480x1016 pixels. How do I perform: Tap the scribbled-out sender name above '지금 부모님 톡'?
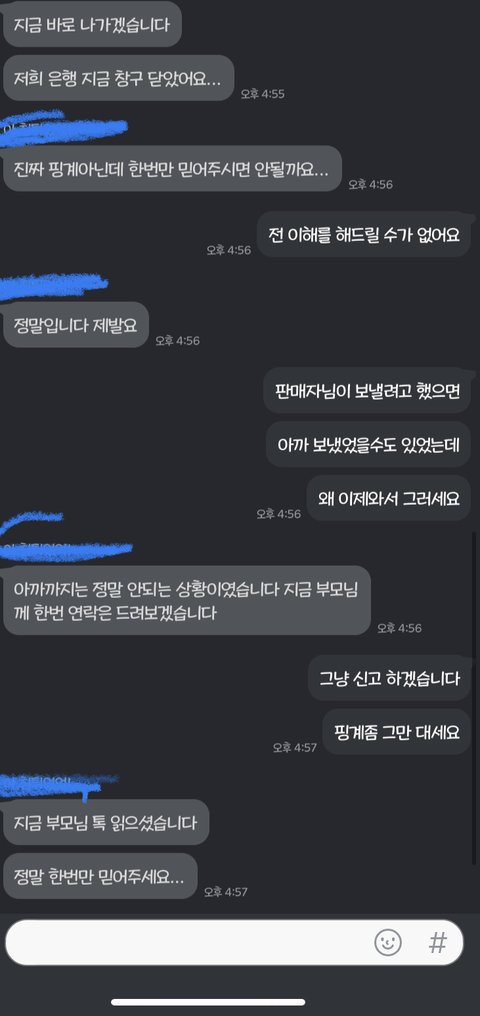pos(58,785)
